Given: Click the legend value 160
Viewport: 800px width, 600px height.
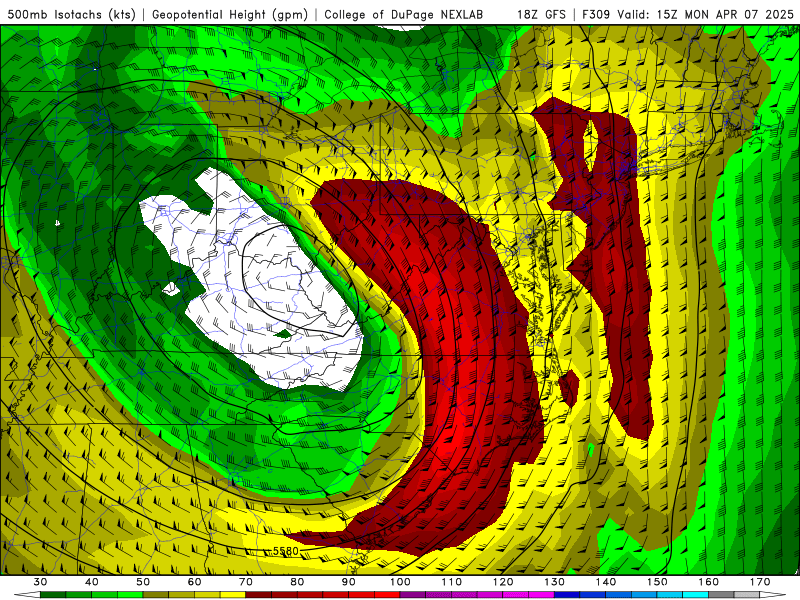Looking at the screenshot, I should [x=709, y=582].
